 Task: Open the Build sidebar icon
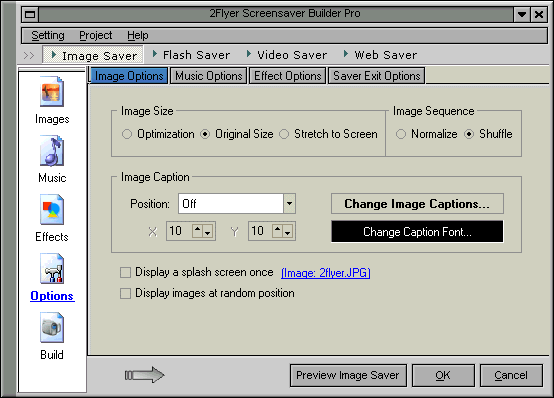point(52,327)
